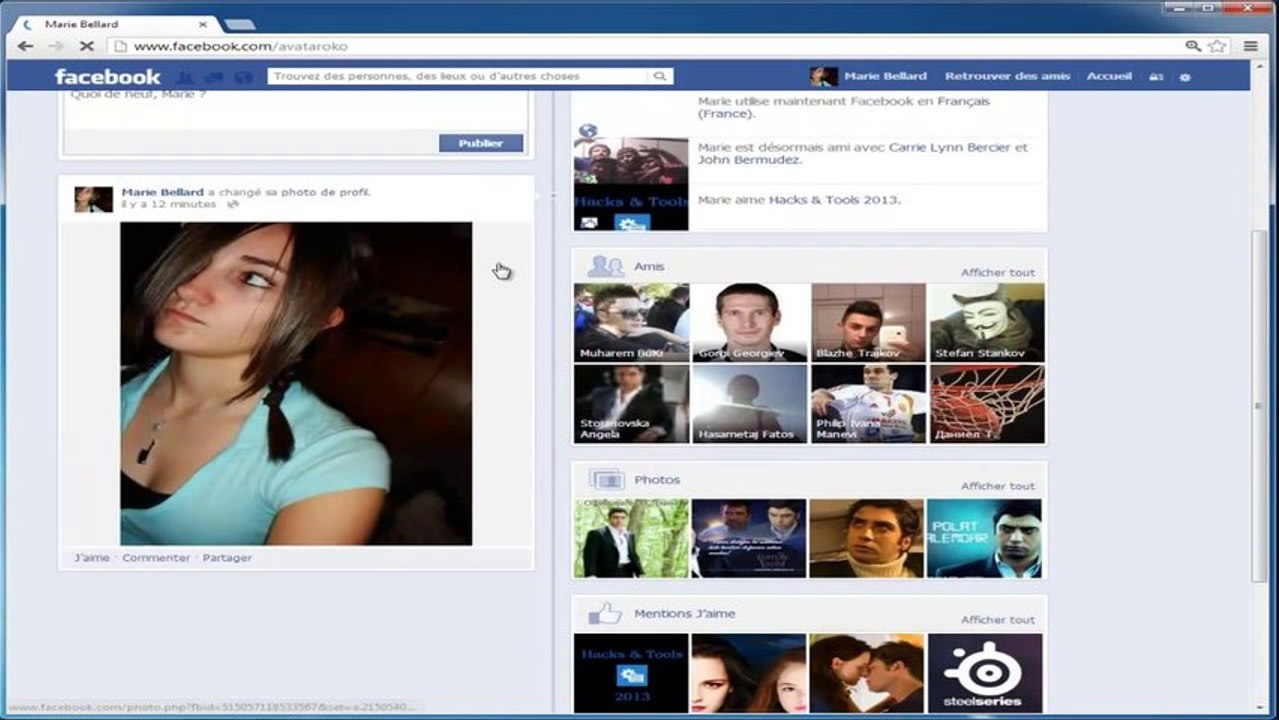1279x720 pixels.
Task: Open friend Muharem Buki thumbnail
Action: coord(631,322)
